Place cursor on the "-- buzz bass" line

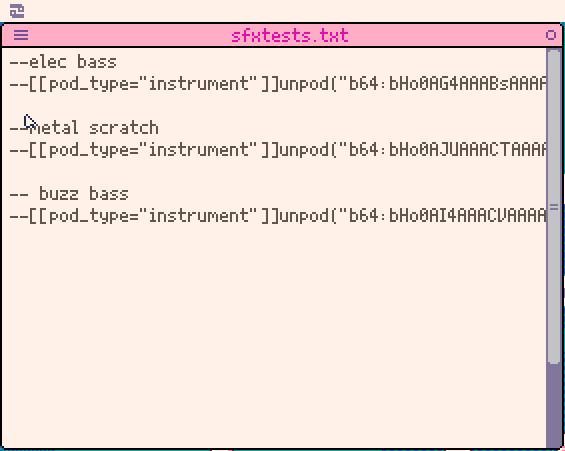tap(69, 194)
